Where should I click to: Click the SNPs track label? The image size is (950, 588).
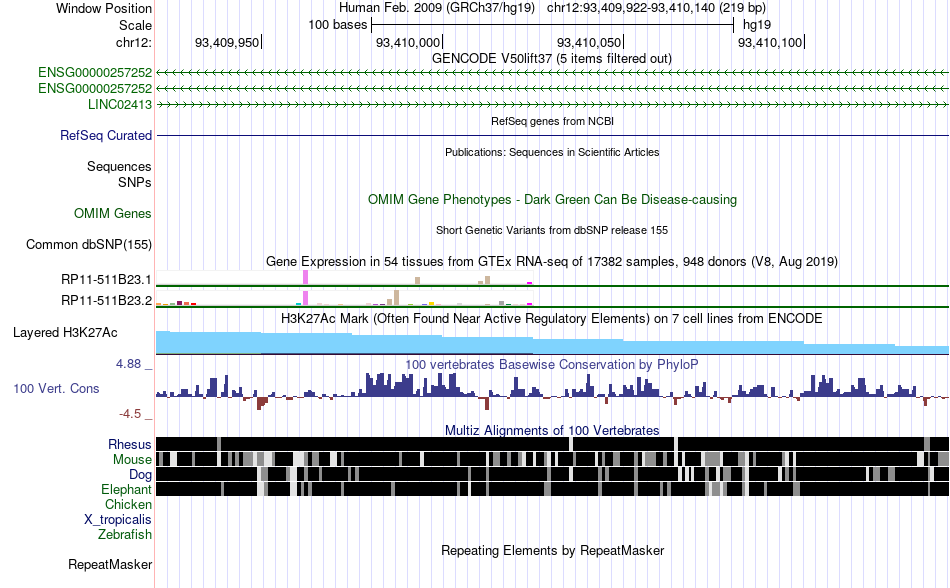coord(135,182)
